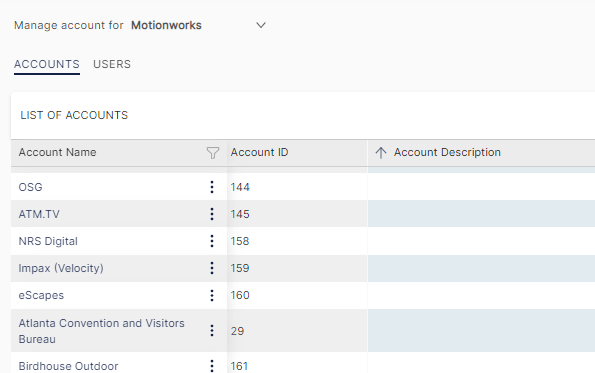Expand the Motionworks account dropdown chevron
This screenshot has height=373, width=595.
click(261, 25)
